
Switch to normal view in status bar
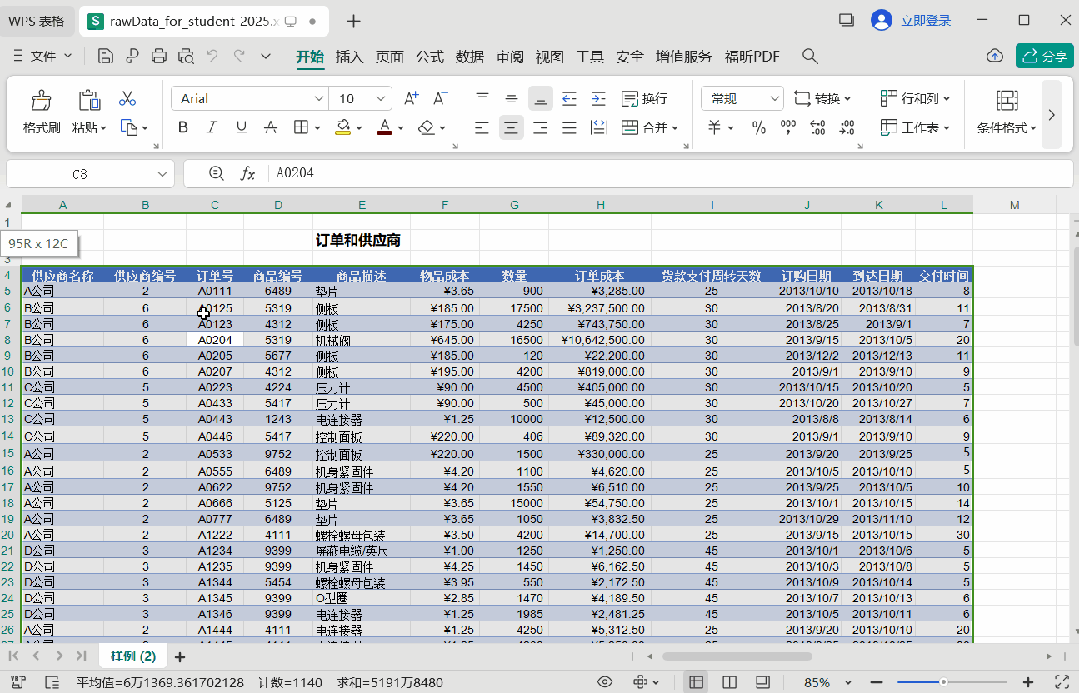696,682
